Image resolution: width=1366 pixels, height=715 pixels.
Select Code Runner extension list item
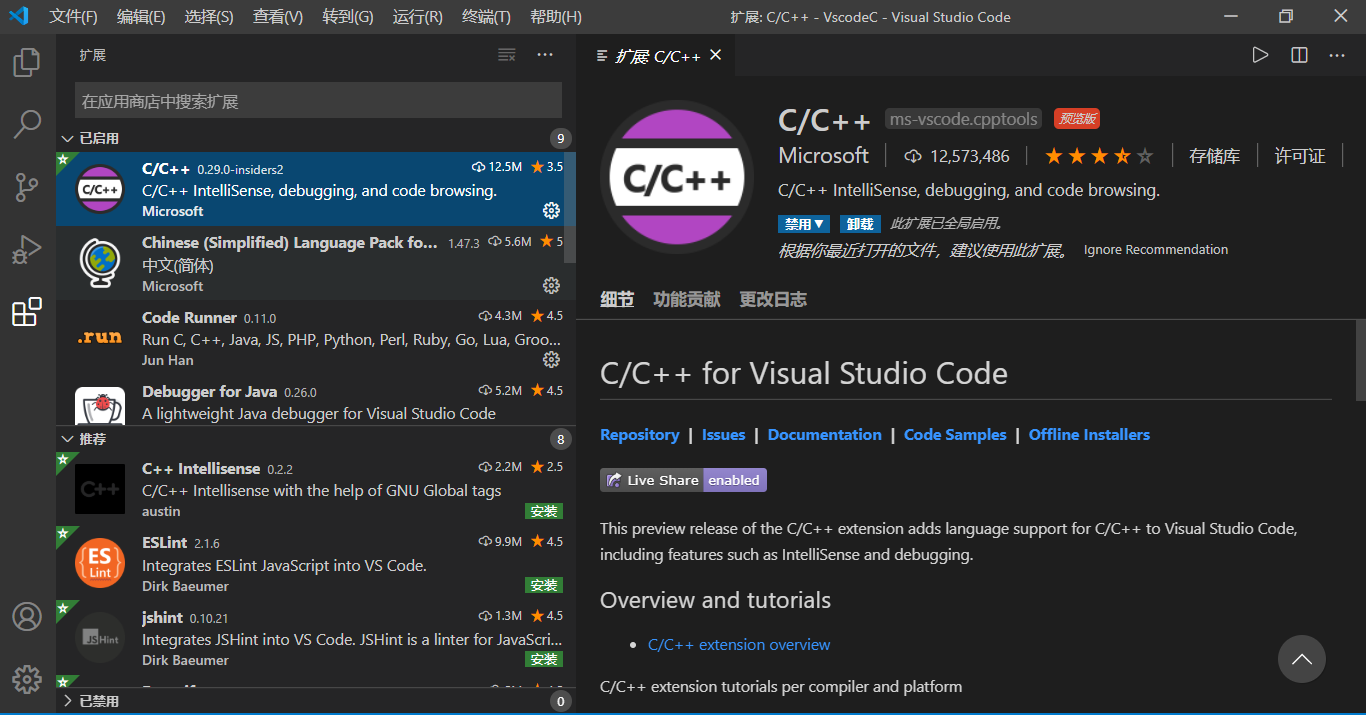pyautogui.click(x=316, y=337)
